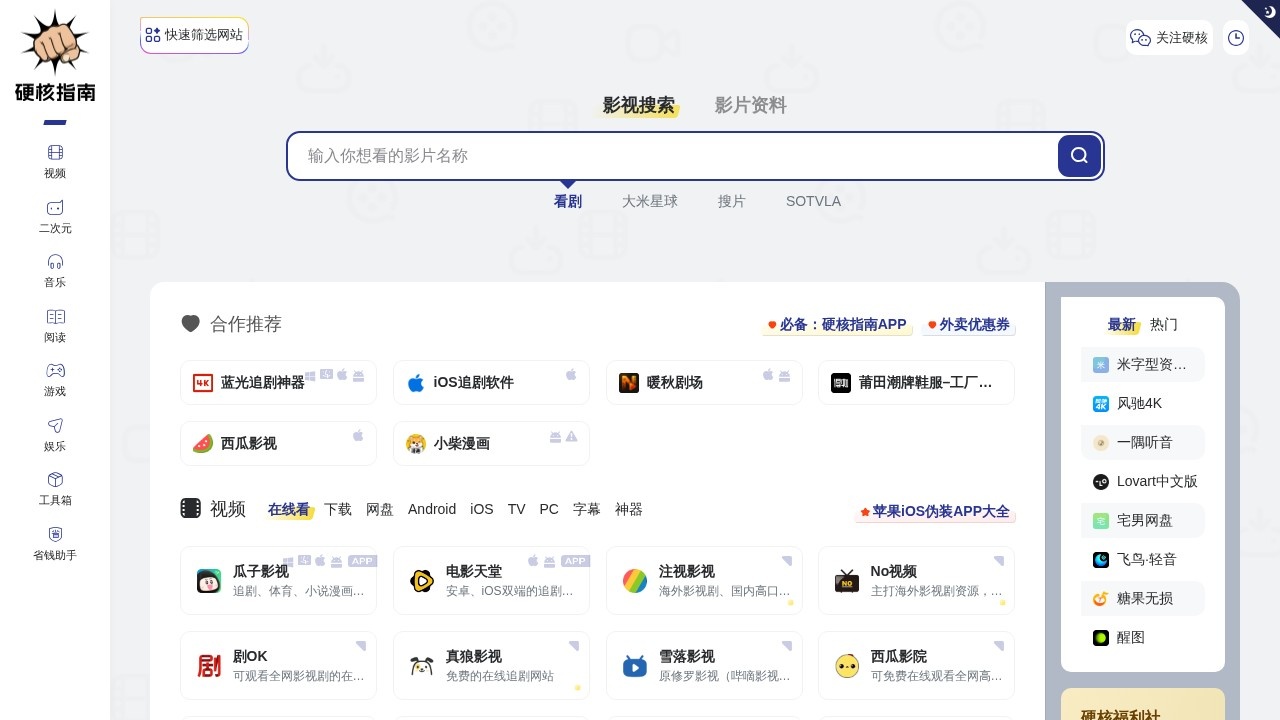Open 醒图 list entry
Screen dimensions: 1280x720
pos(1143,638)
